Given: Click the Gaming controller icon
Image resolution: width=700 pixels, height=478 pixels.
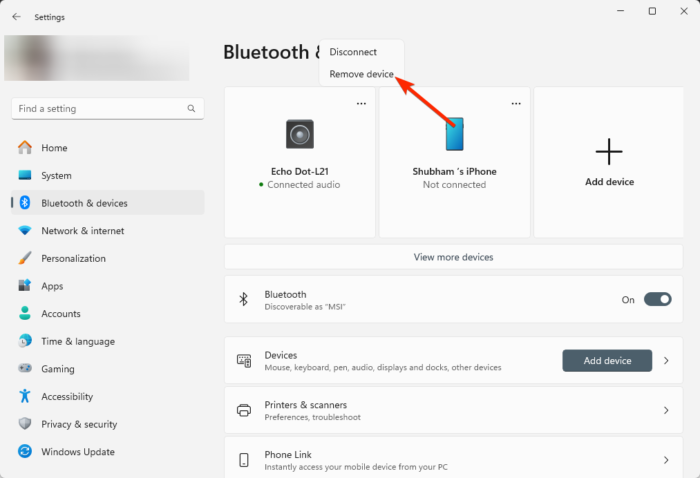Looking at the screenshot, I should tap(25, 369).
